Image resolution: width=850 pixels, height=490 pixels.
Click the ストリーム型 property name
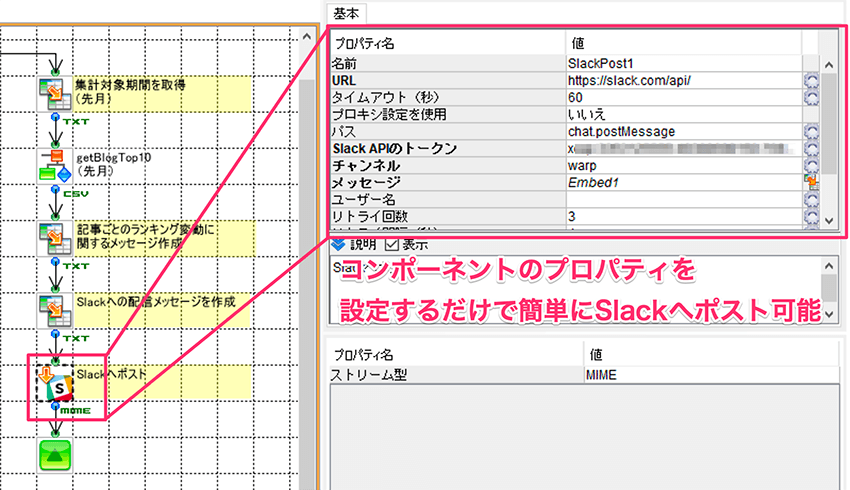[369, 375]
